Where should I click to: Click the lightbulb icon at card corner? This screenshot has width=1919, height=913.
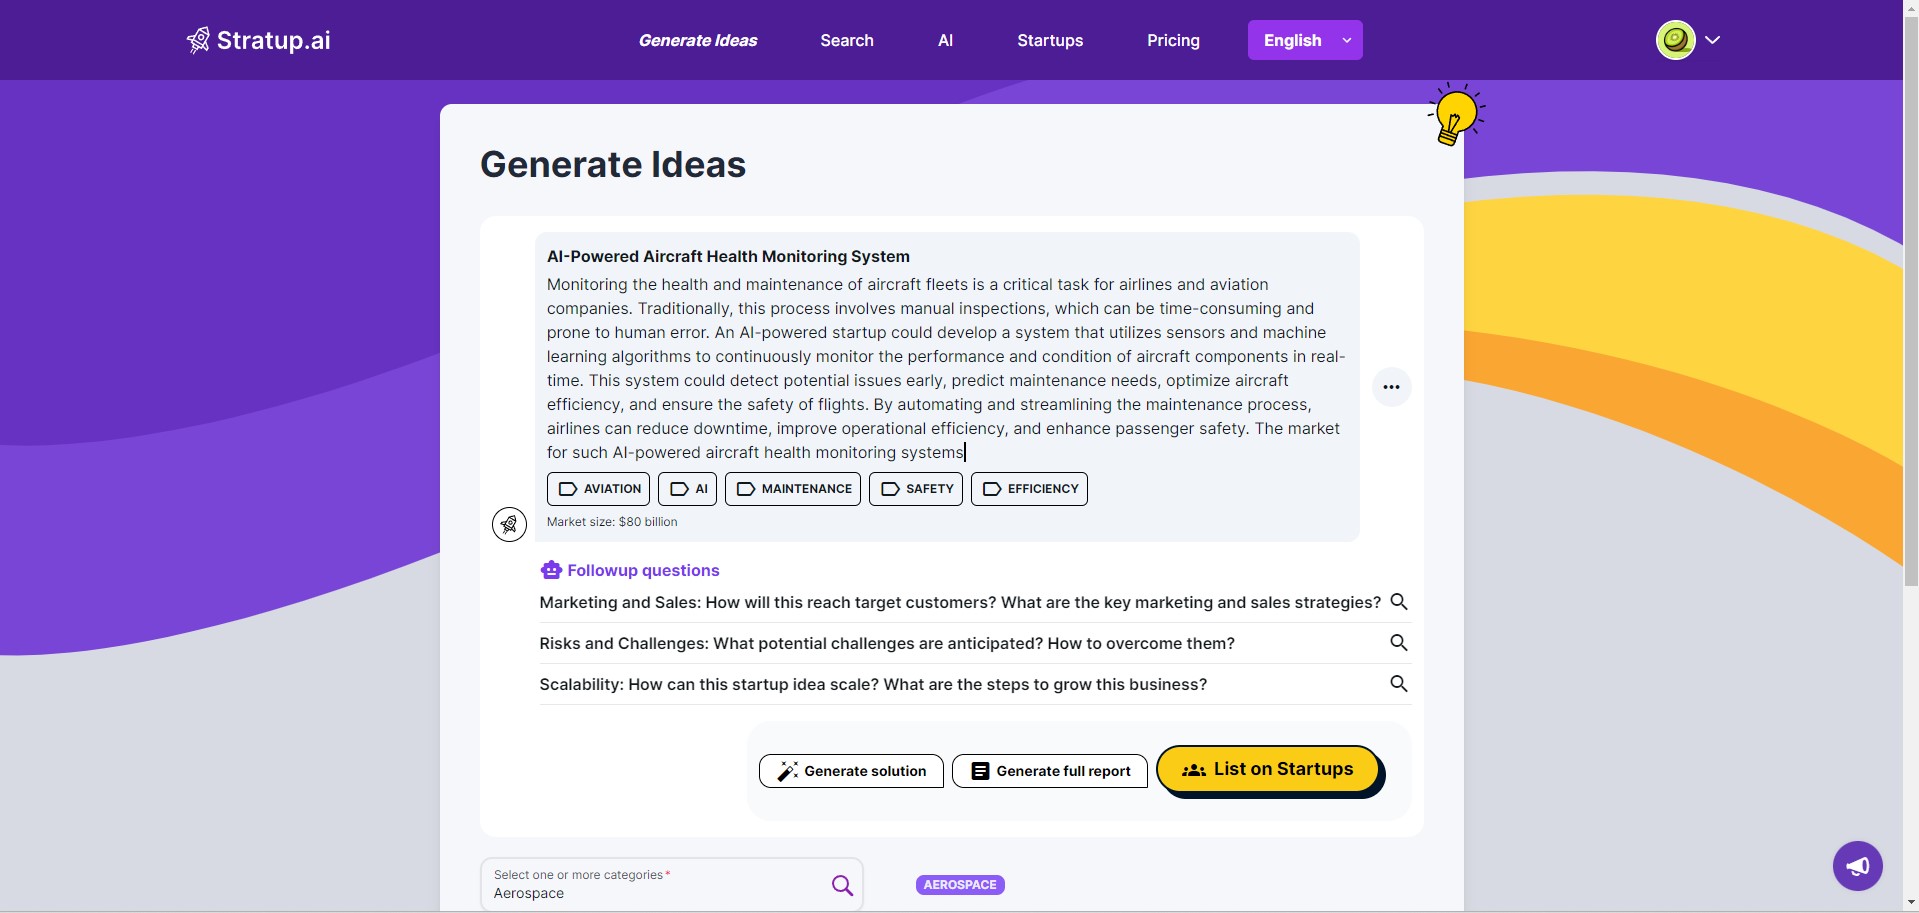pos(1455,115)
